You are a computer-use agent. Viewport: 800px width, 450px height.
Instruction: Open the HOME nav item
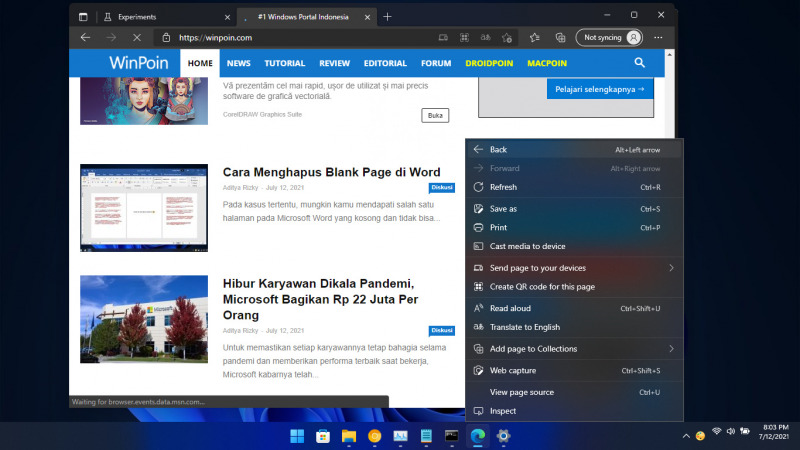click(x=200, y=63)
